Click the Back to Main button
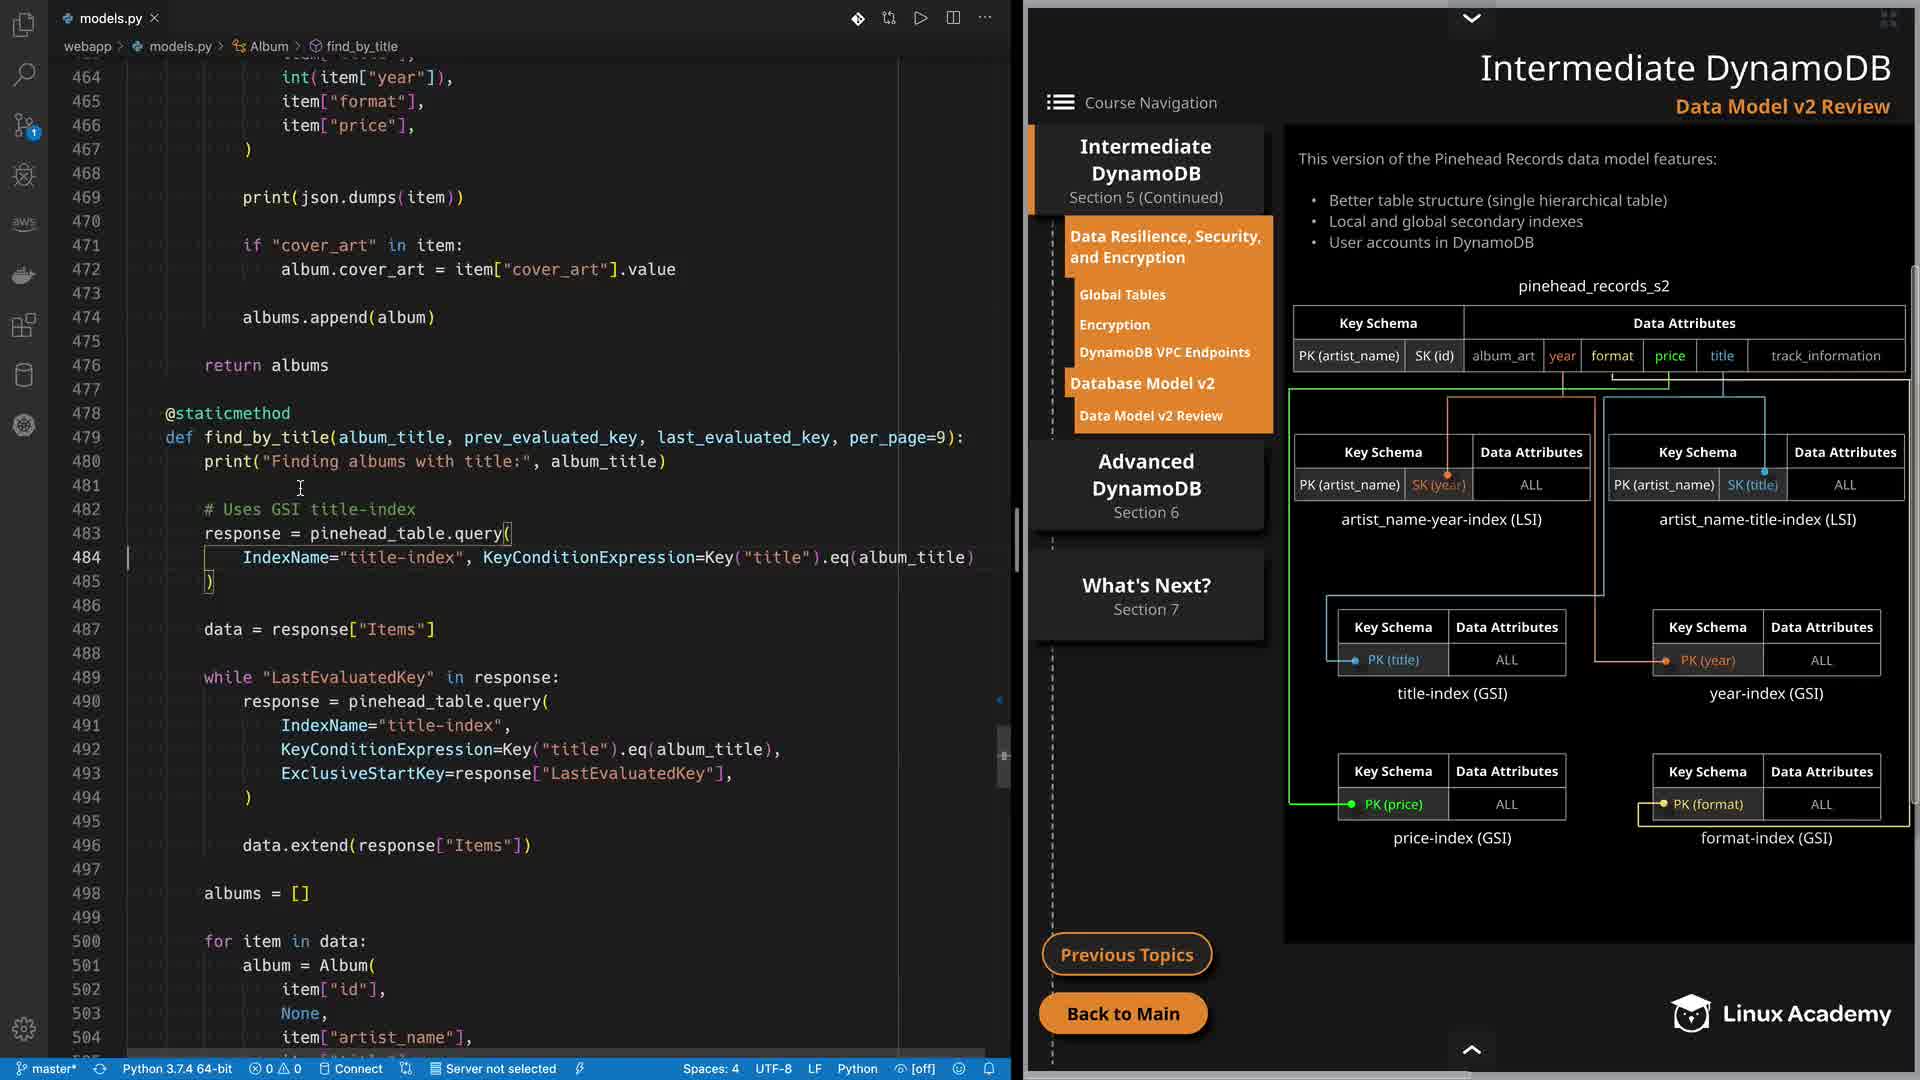The image size is (1920, 1080). tap(1123, 1014)
